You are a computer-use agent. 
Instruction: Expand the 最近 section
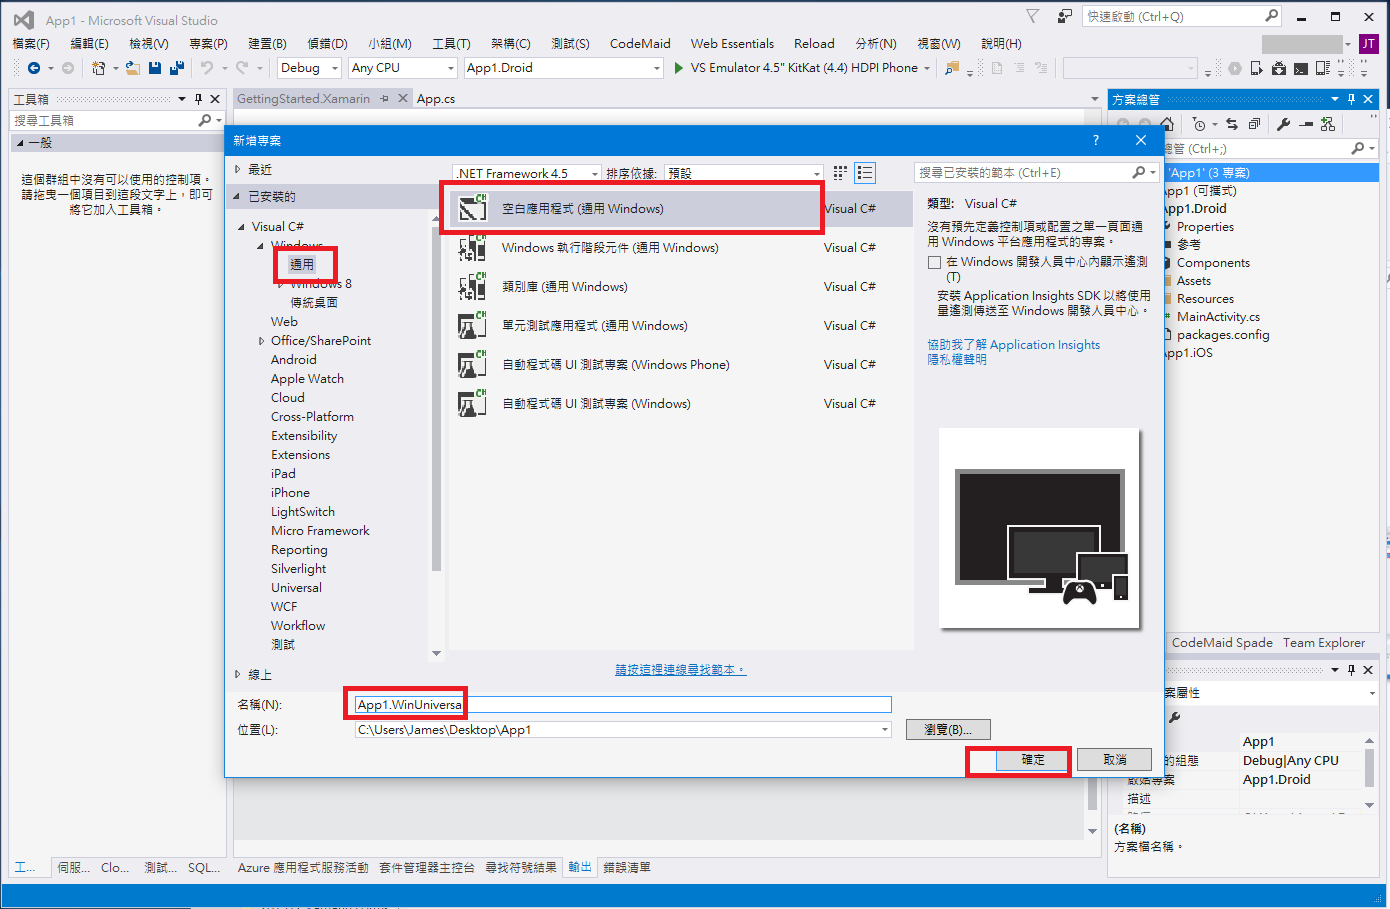(238, 170)
